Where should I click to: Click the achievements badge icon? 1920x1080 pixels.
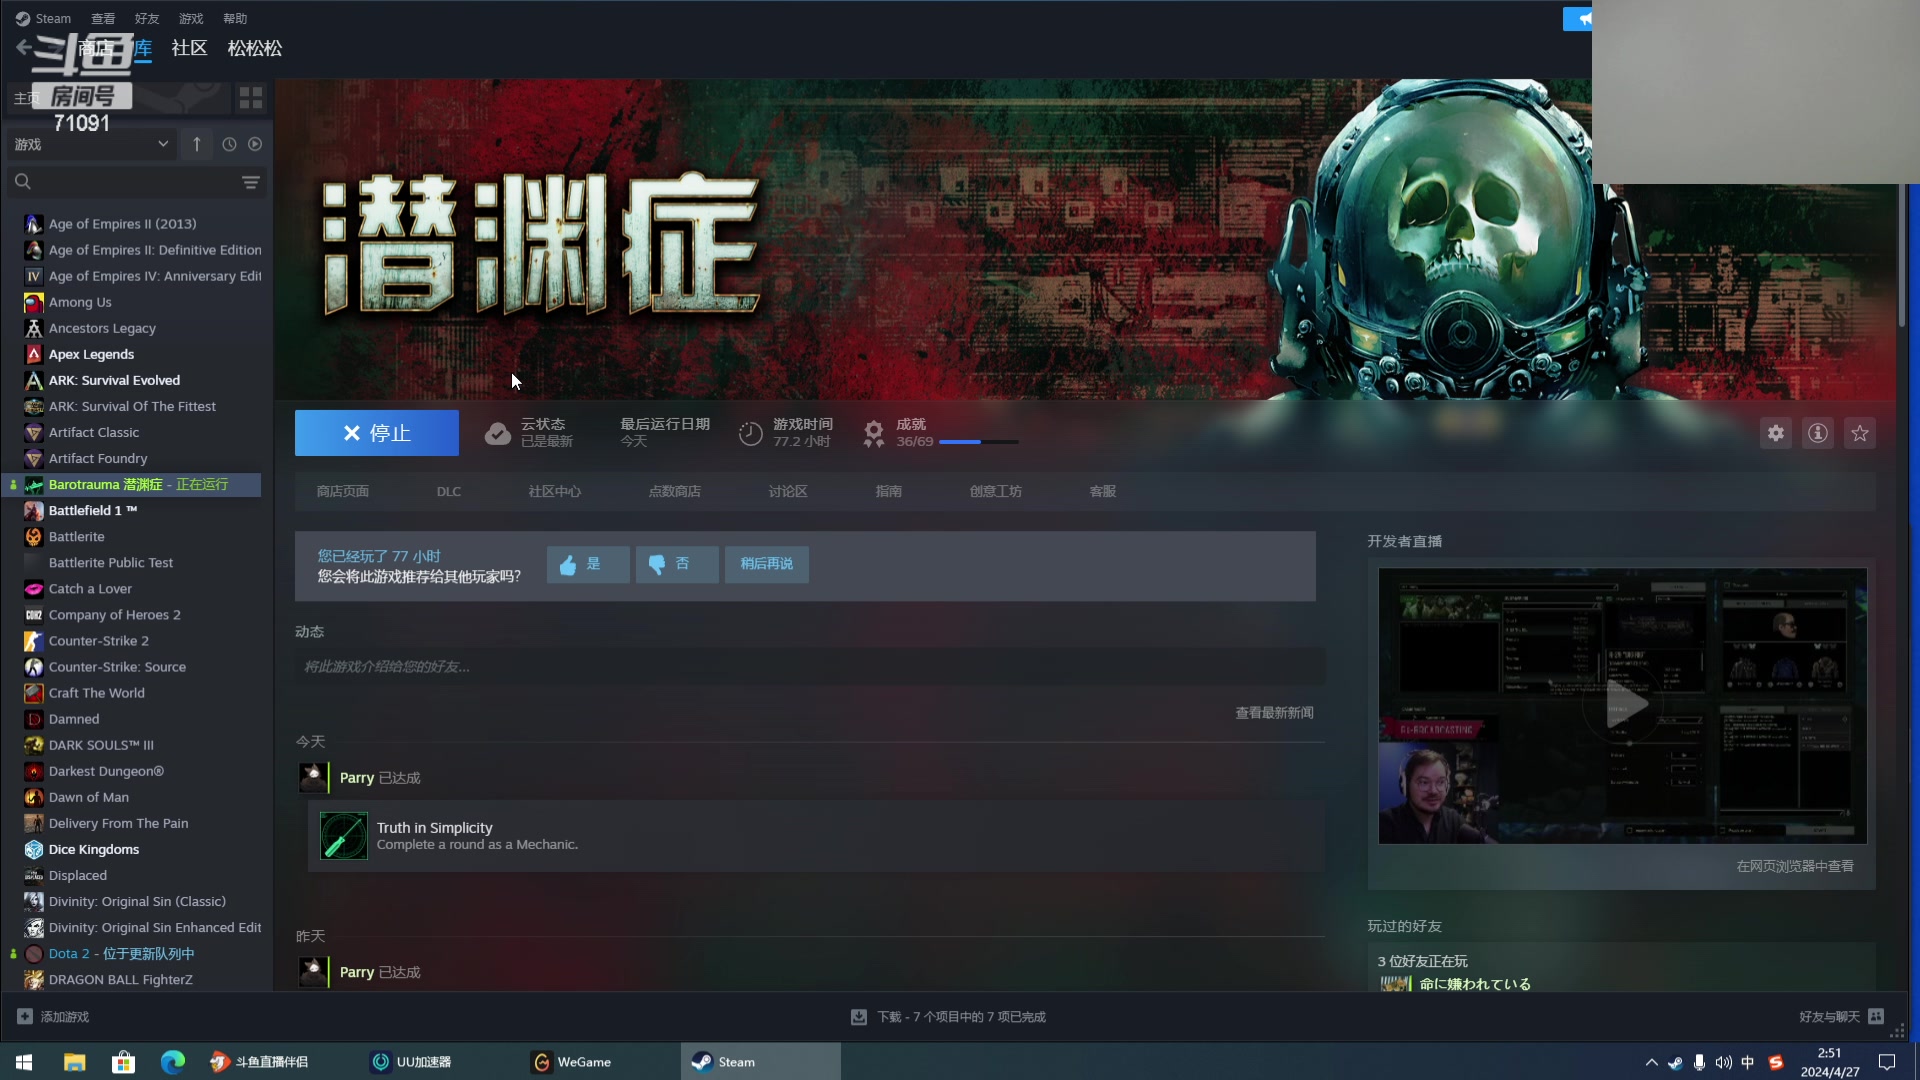click(x=874, y=433)
